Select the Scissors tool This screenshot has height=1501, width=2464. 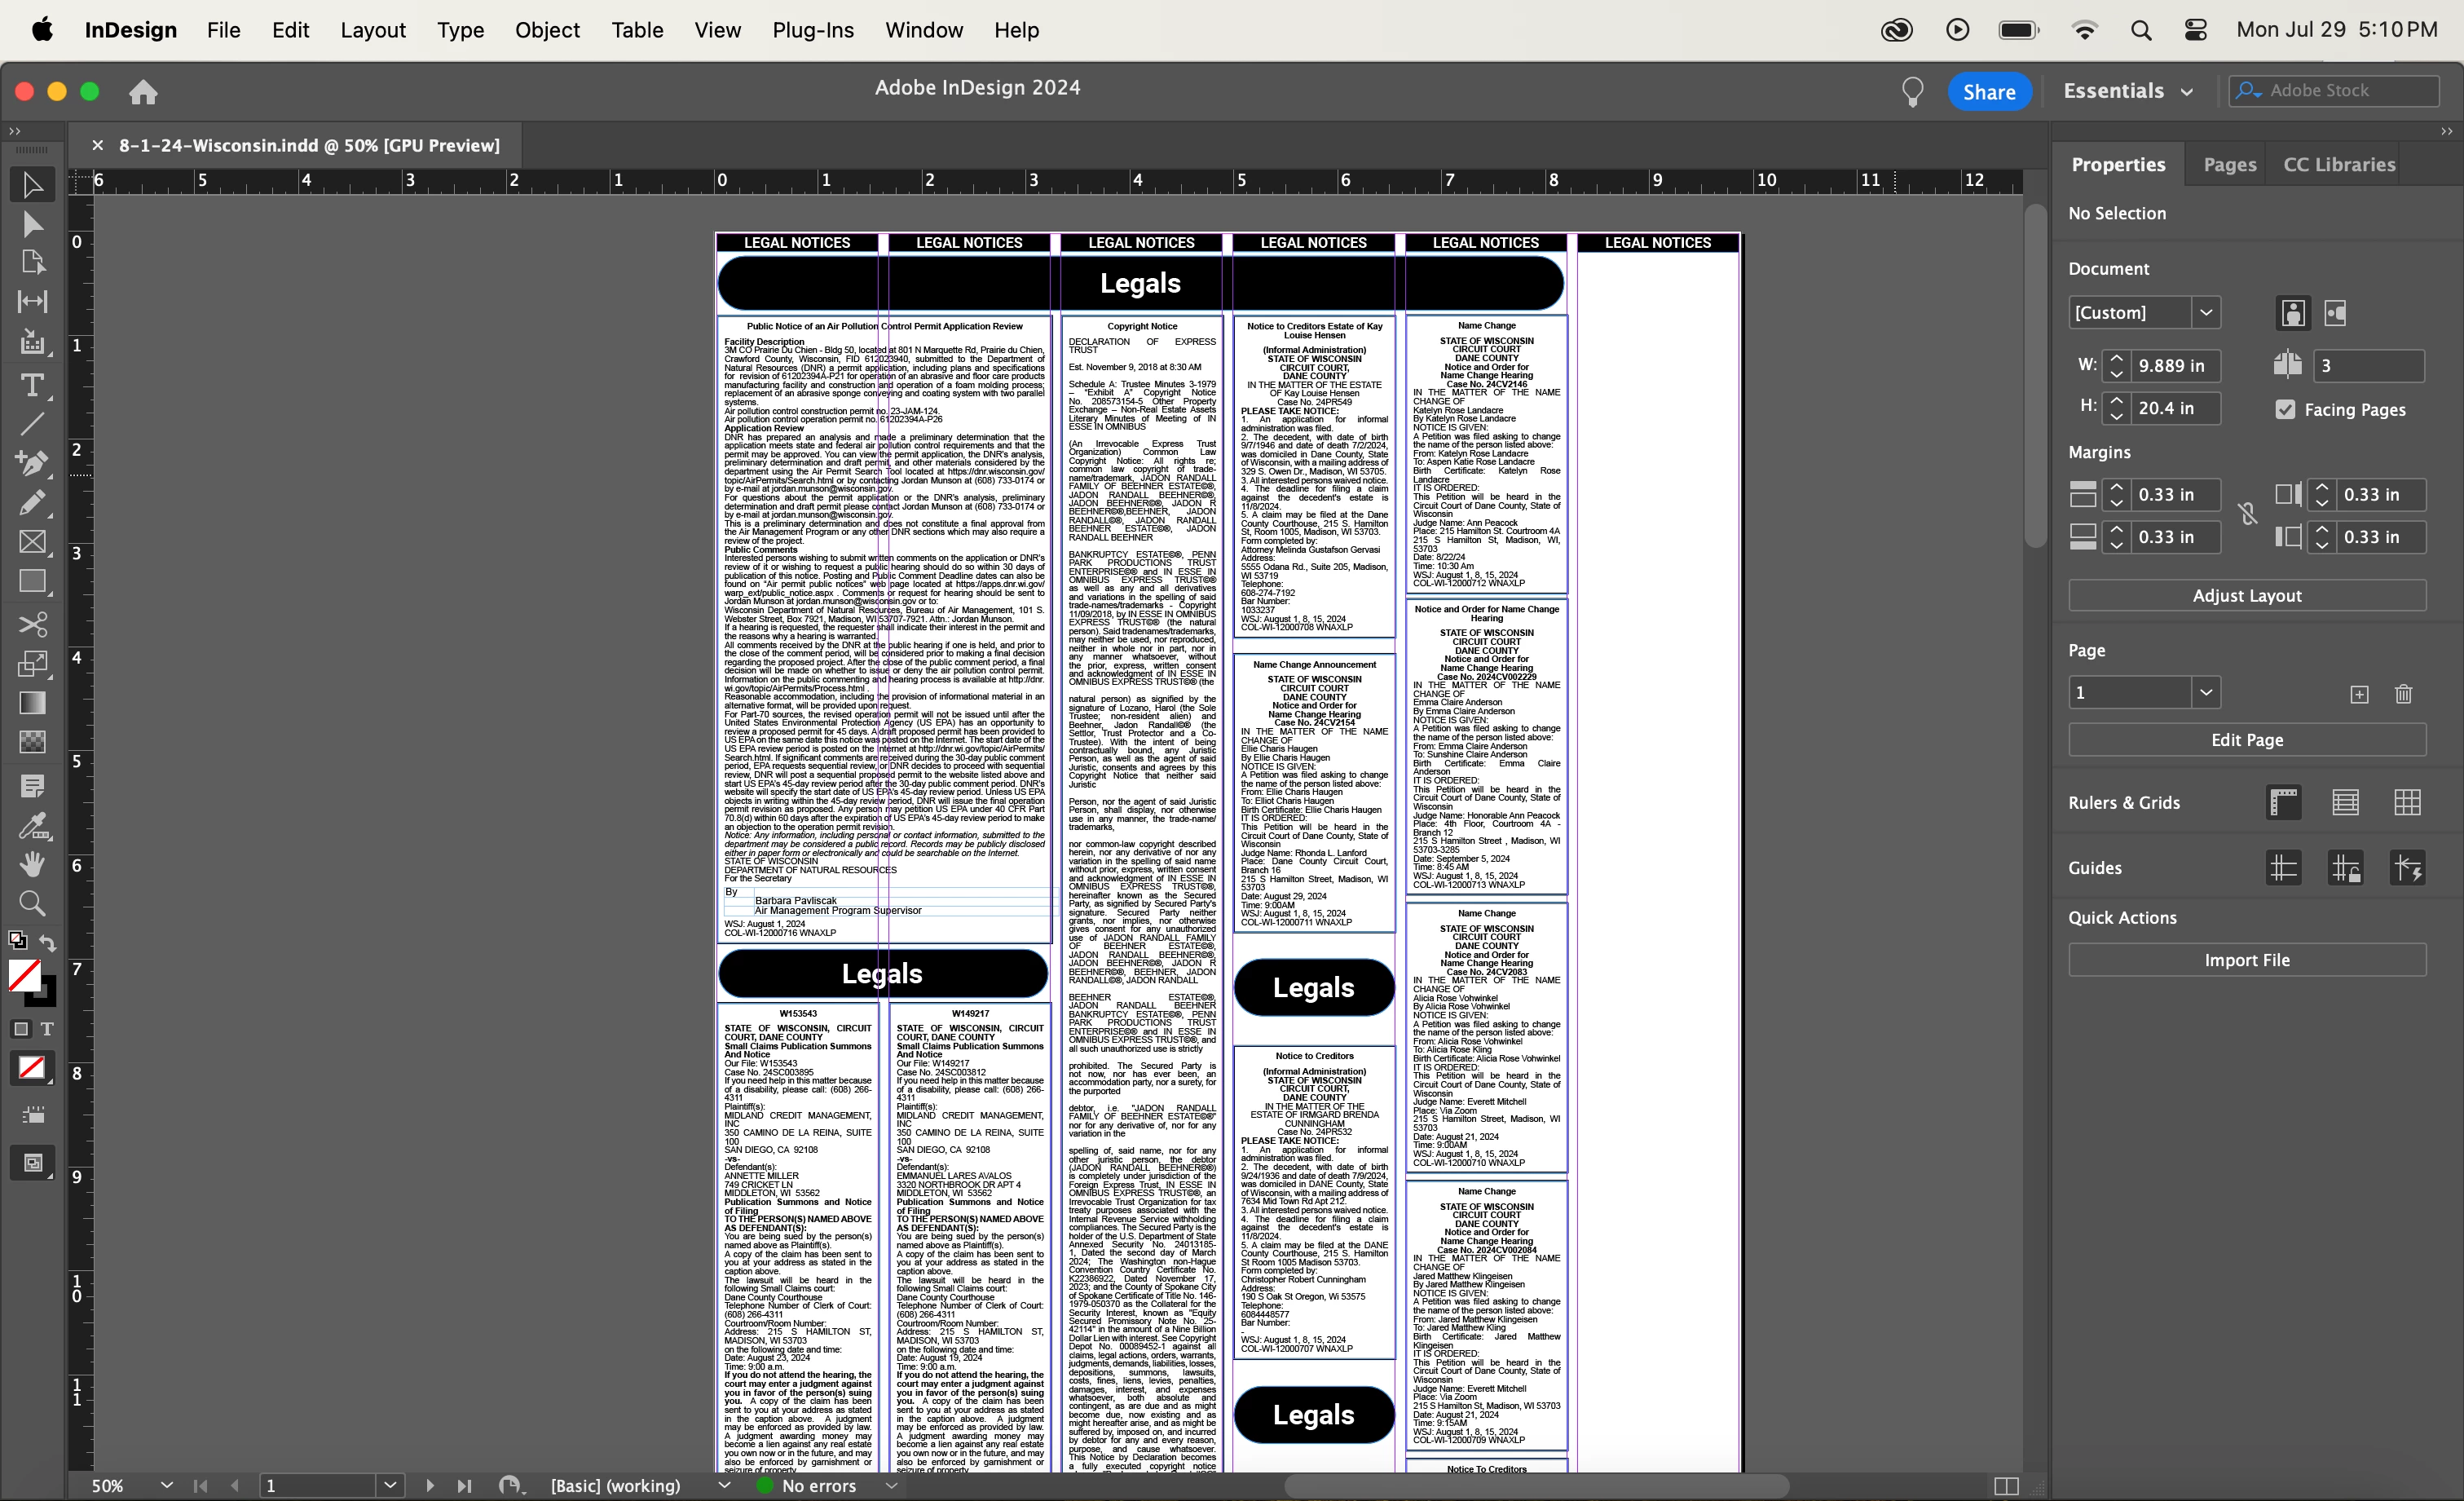(32, 624)
